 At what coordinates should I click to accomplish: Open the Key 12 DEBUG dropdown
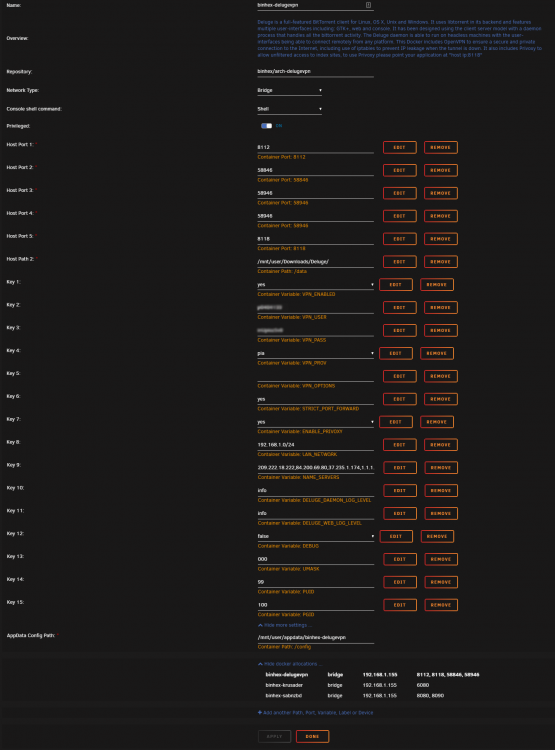[x=315, y=536]
